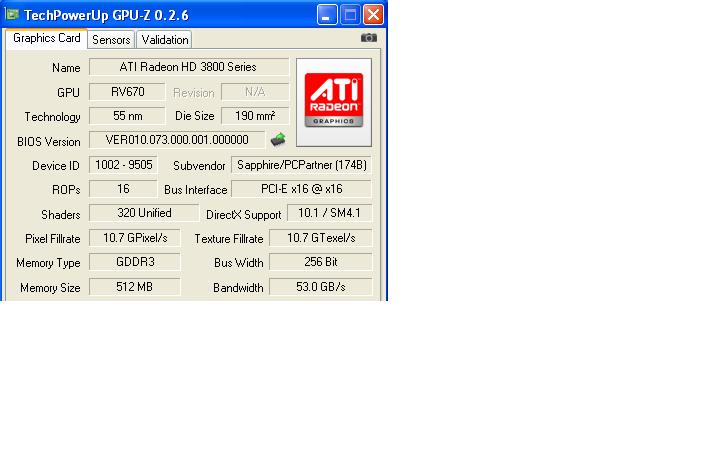
Task: Click the Die Size field showing 190 mm²
Action: pyautogui.click(x=255, y=116)
